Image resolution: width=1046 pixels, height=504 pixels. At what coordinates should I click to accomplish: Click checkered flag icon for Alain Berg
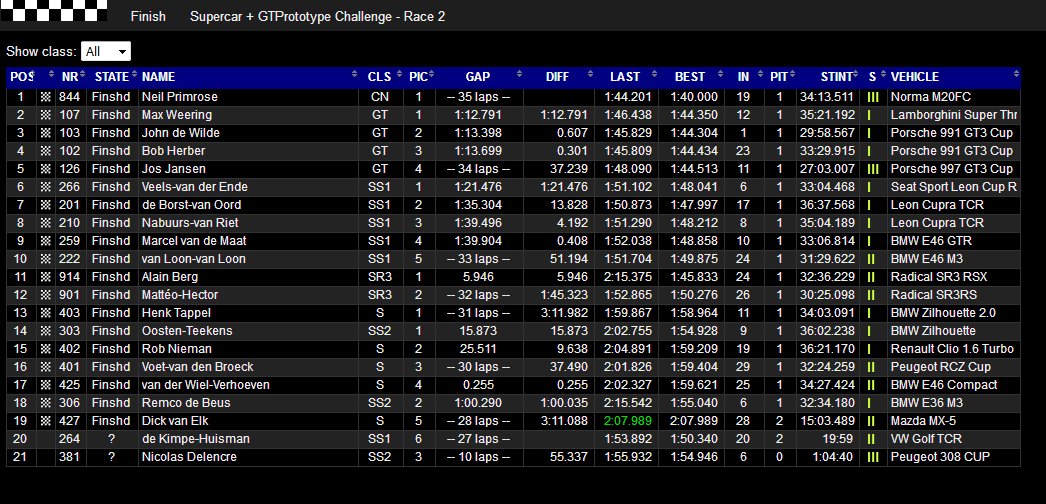click(45, 277)
